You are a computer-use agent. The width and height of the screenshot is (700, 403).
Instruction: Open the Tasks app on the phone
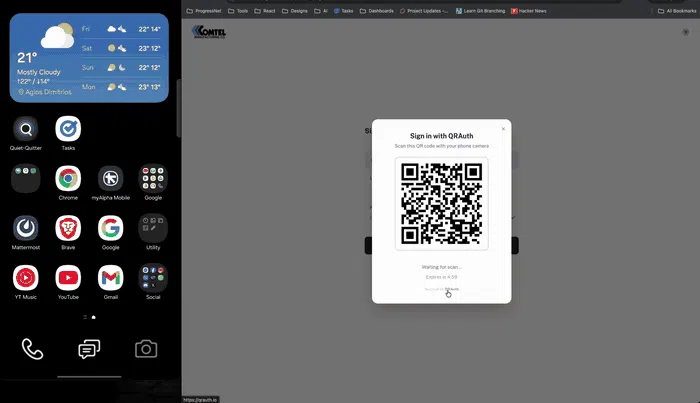68,129
